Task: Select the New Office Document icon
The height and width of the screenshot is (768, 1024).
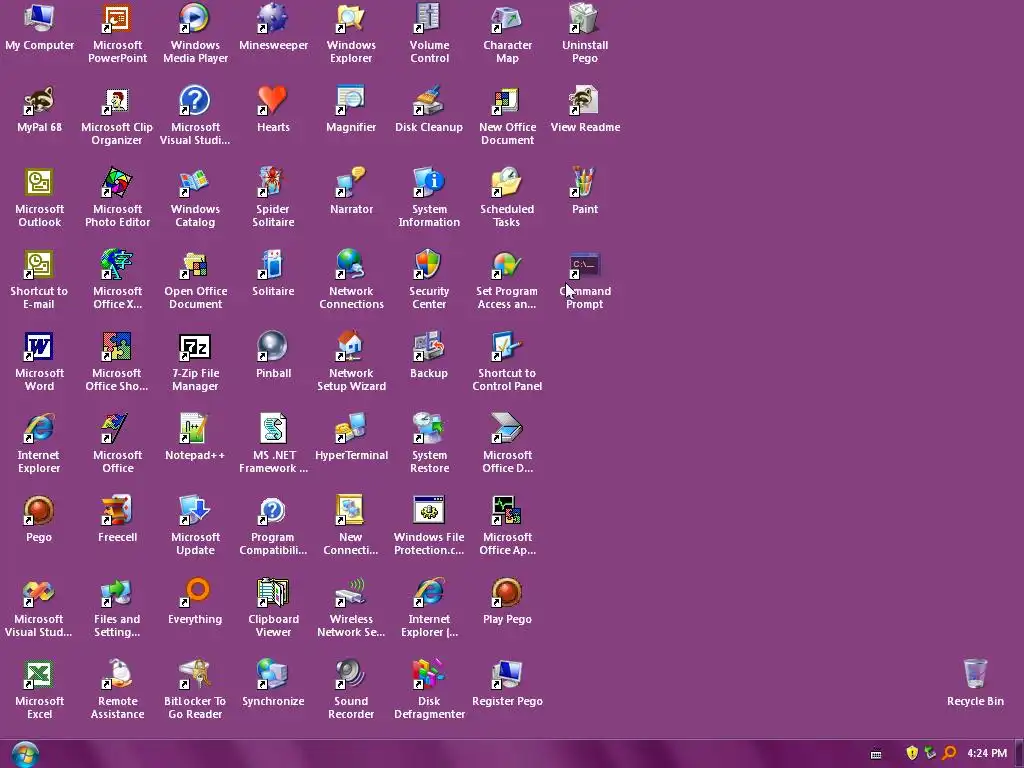Action: (507, 101)
